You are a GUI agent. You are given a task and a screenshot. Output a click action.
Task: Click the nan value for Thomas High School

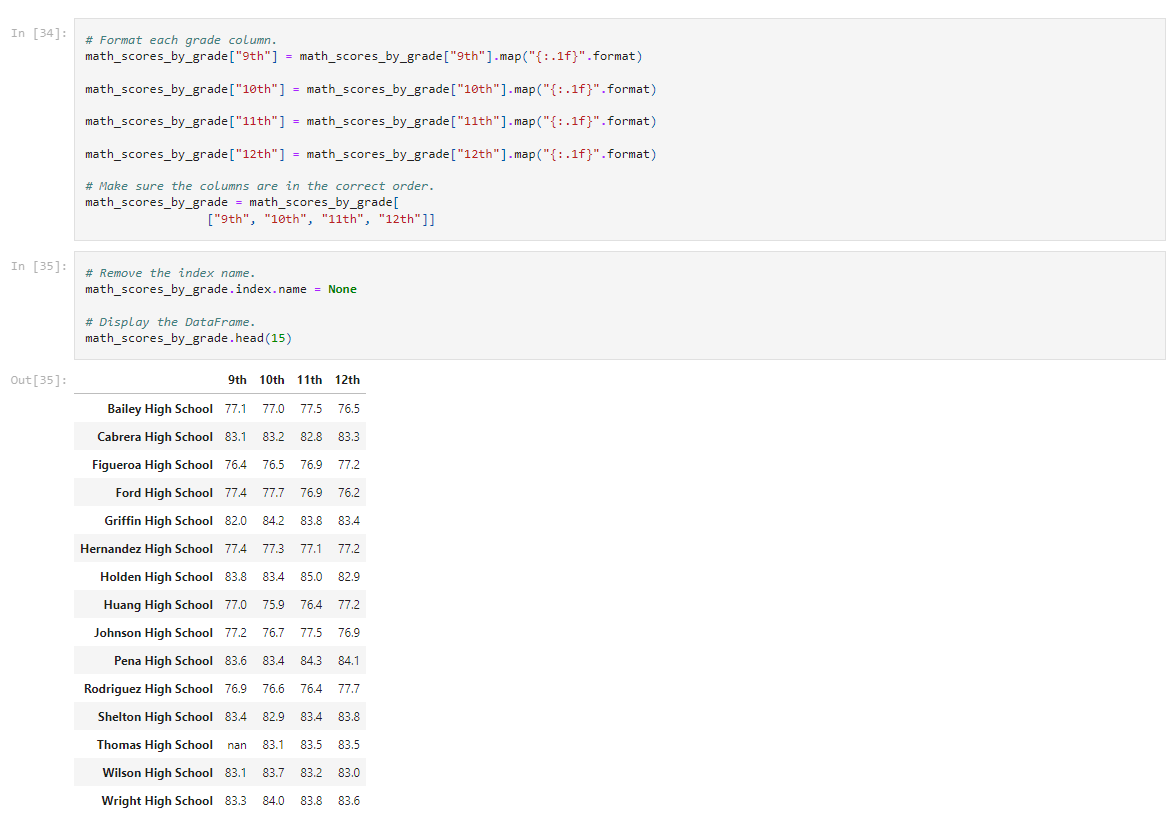coord(237,744)
